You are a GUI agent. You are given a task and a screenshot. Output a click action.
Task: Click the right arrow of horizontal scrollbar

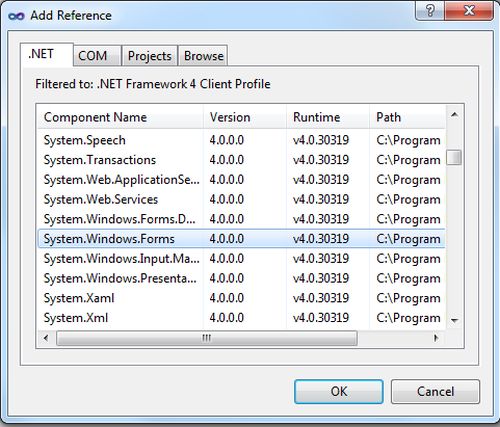pyautogui.click(x=436, y=338)
